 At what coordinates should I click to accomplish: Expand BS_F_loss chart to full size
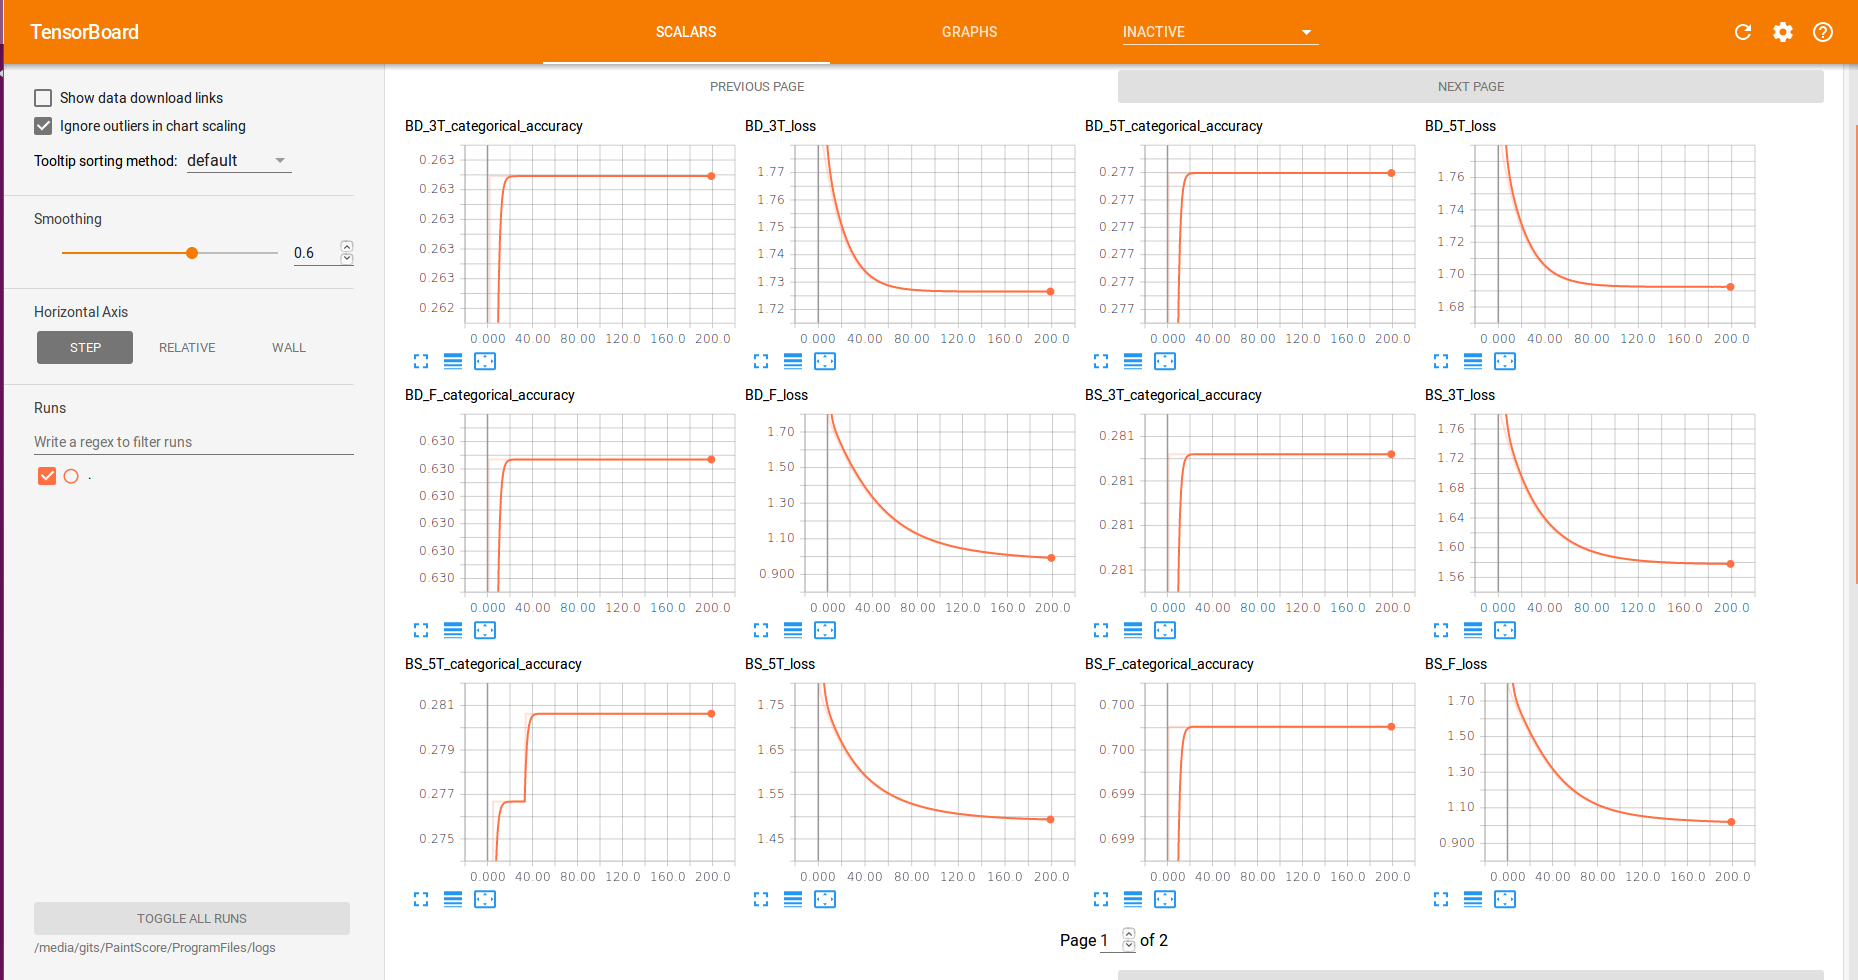coord(1441,899)
